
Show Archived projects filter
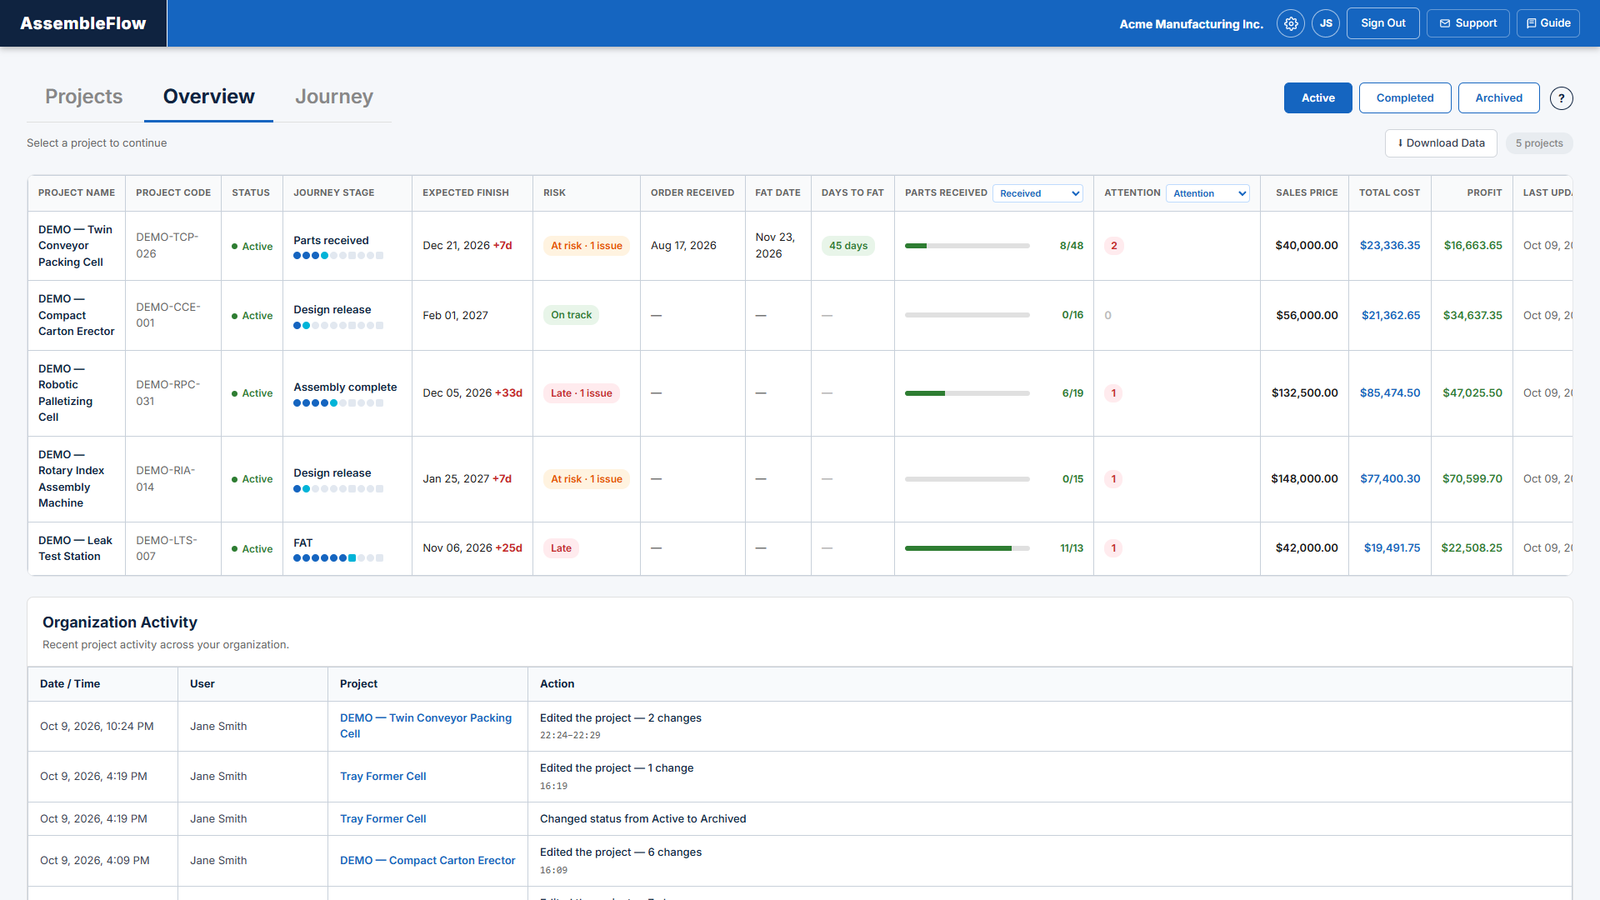(x=1499, y=98)
